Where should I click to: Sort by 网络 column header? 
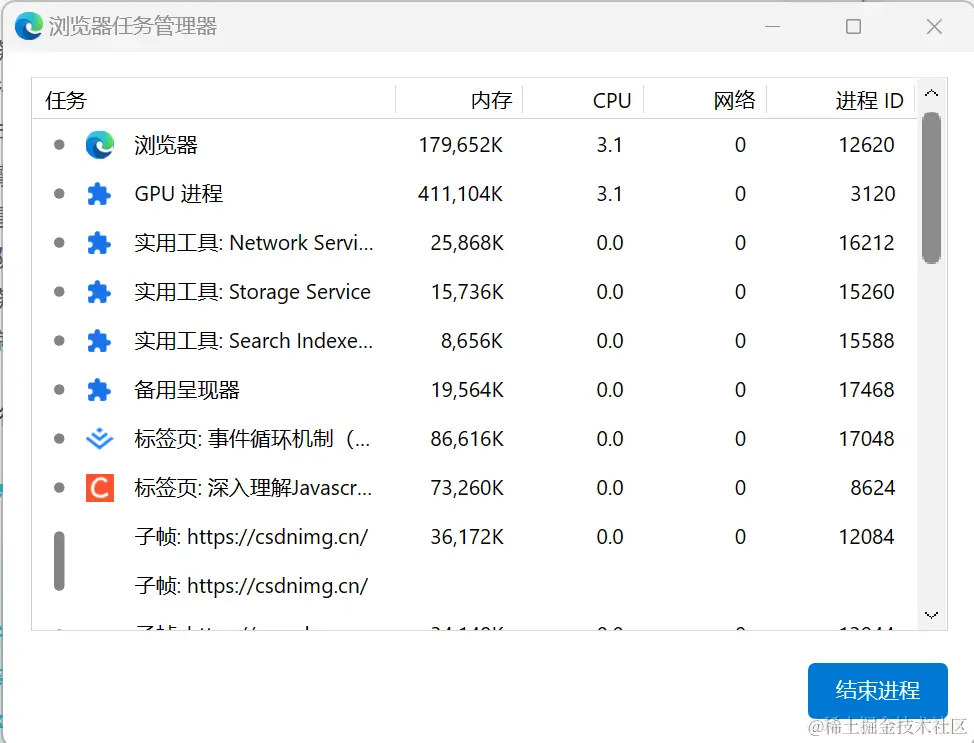[x=734, y=100]
